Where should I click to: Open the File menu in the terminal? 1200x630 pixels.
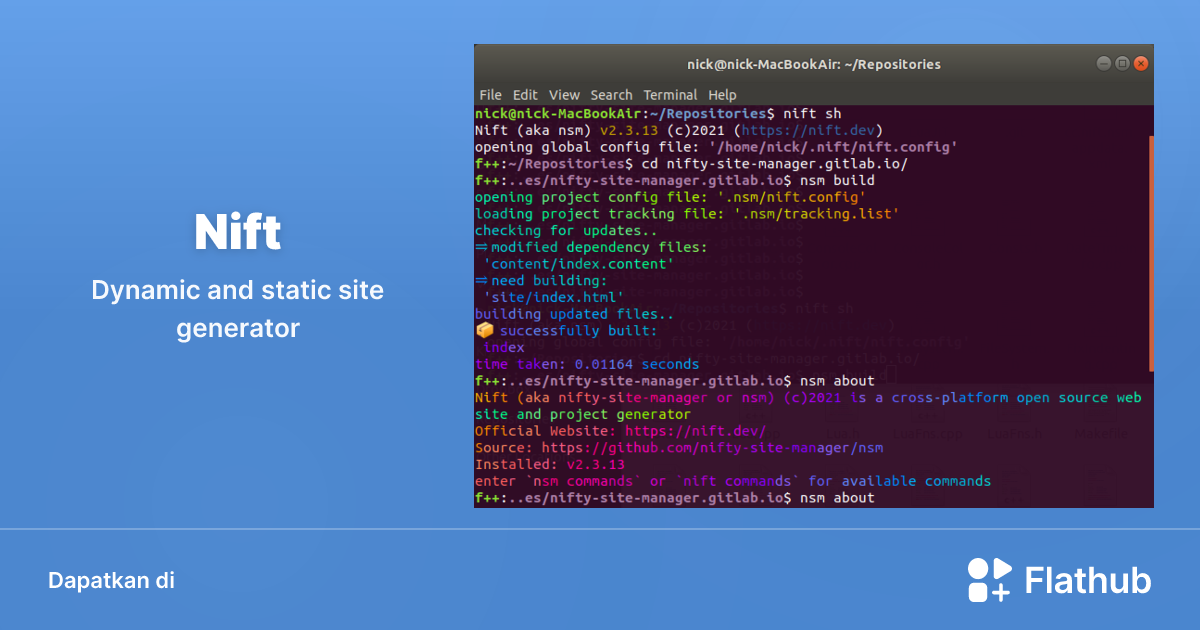(490, 95)
